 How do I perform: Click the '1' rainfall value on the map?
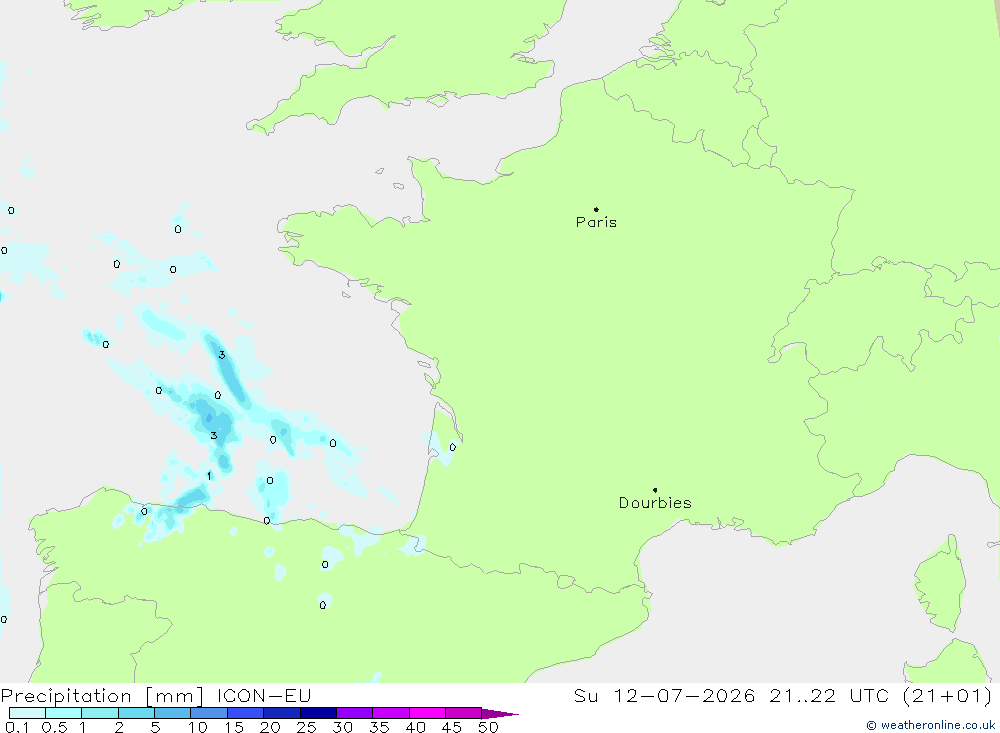click(x=209, y=476)
